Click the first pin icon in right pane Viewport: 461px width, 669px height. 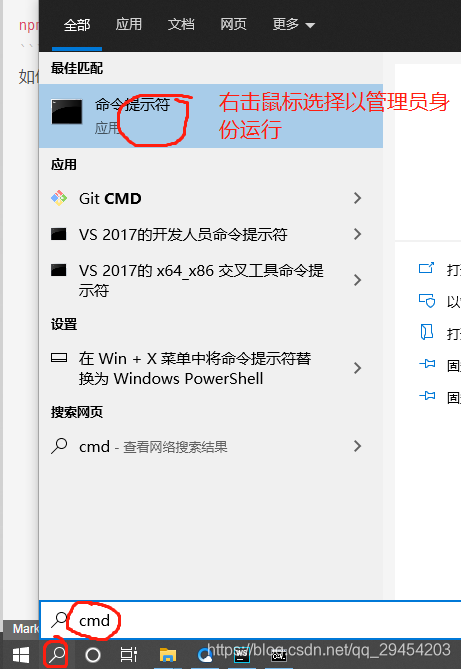[427, 364]
